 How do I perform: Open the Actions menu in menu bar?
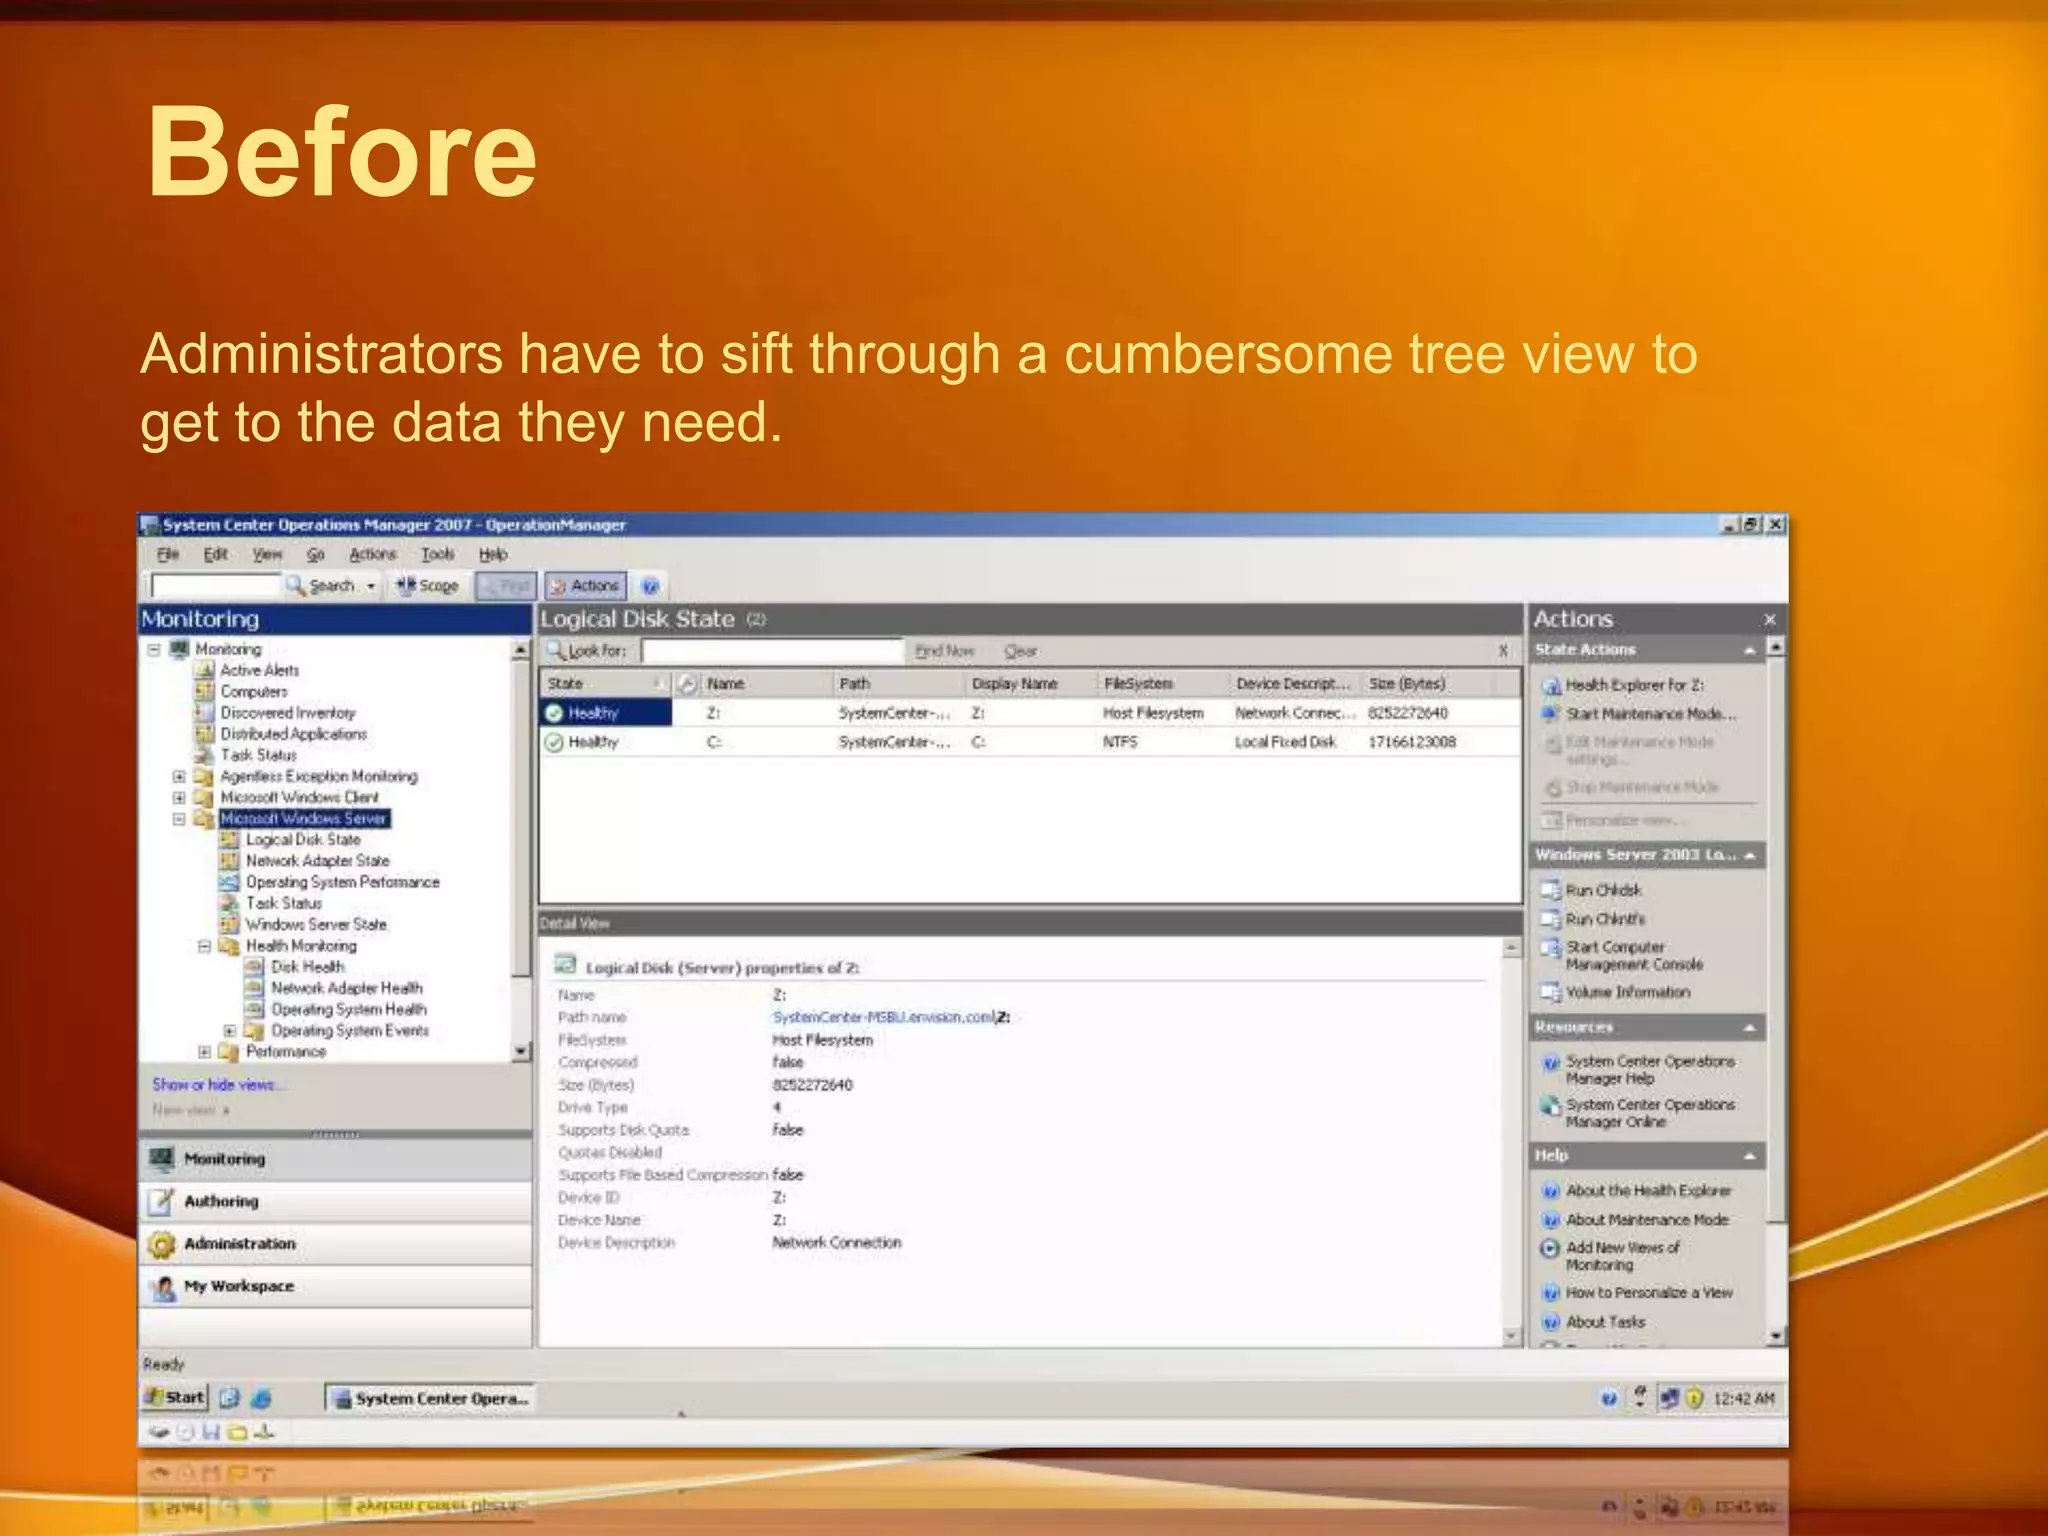(x=372, y=554)
